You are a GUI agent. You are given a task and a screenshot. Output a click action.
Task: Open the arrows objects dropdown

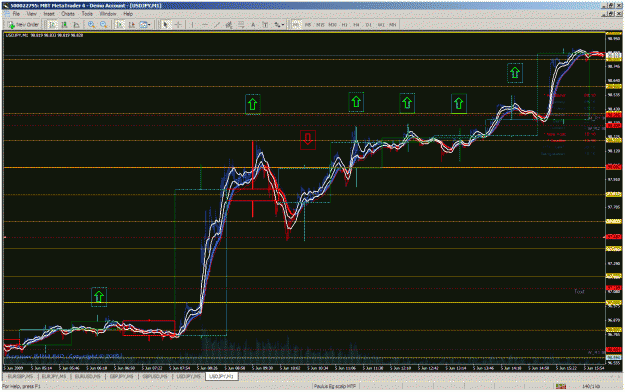(x=279, y=25)
